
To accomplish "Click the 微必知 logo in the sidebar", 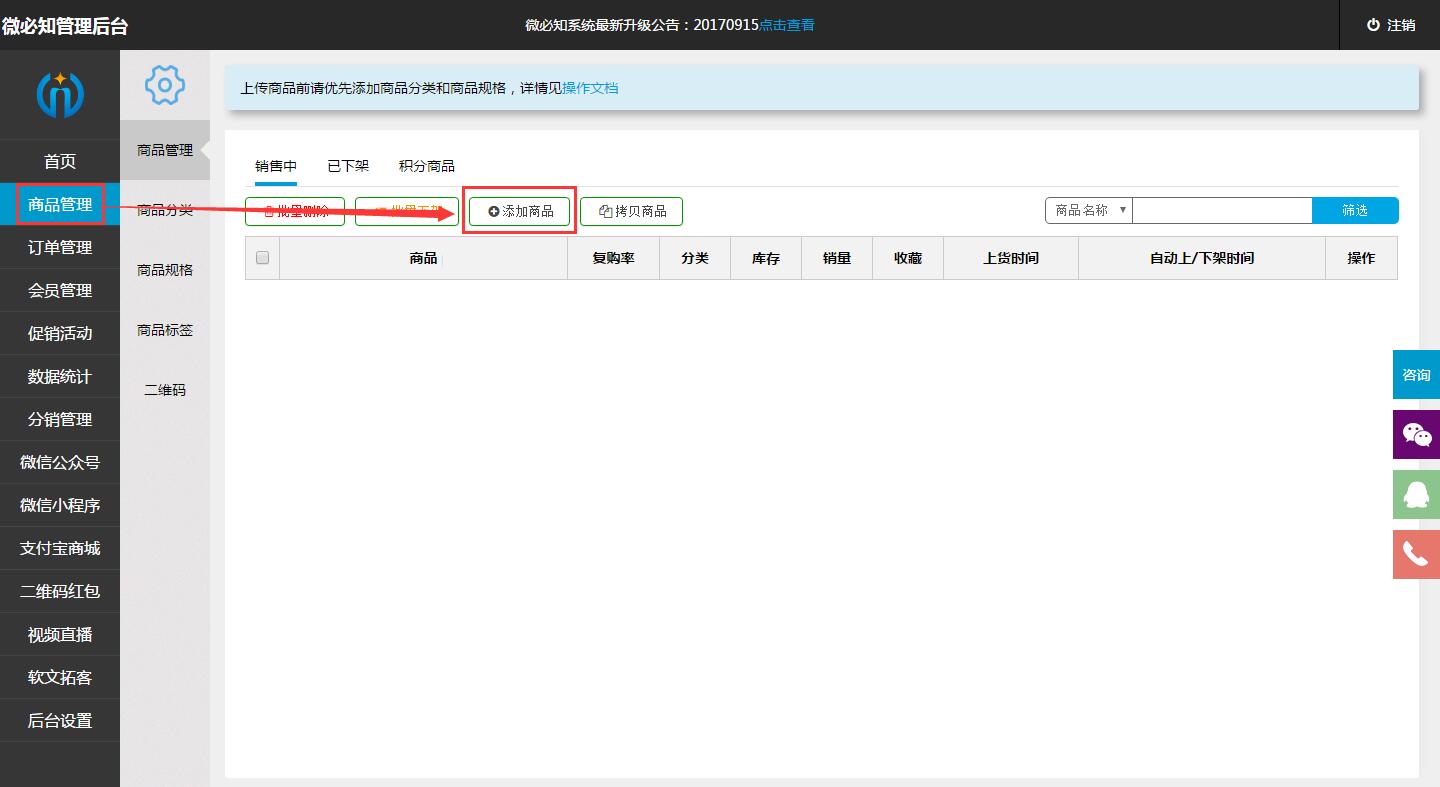I will point(60,93).
